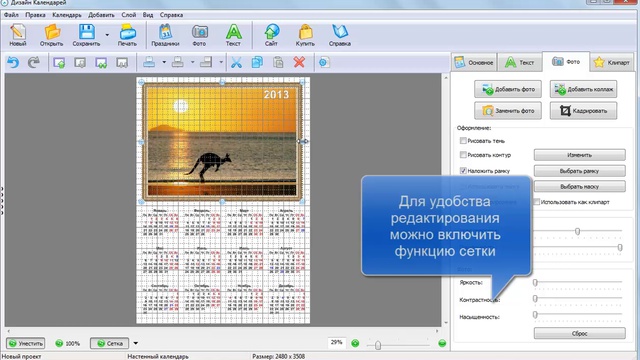The image size is (640, 360).
Task: Click the Сброс reset button
Action: 580,333
